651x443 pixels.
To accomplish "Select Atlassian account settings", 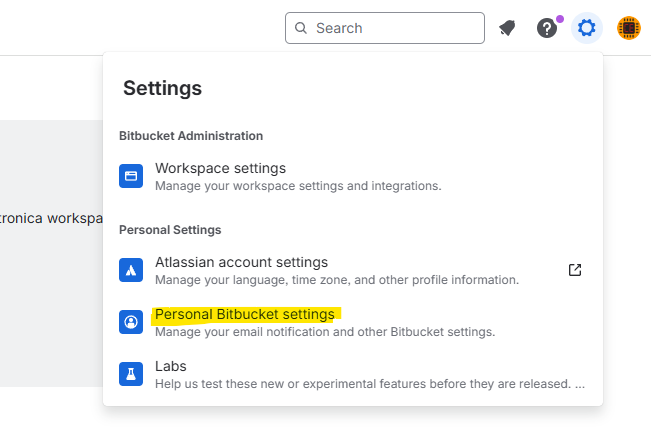I will click(x=241, y=262).
